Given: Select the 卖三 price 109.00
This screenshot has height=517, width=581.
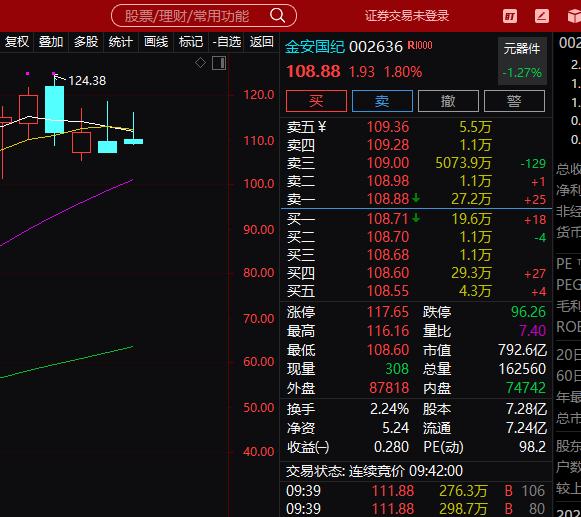Looking at the screenshot, I should point(388,163).
